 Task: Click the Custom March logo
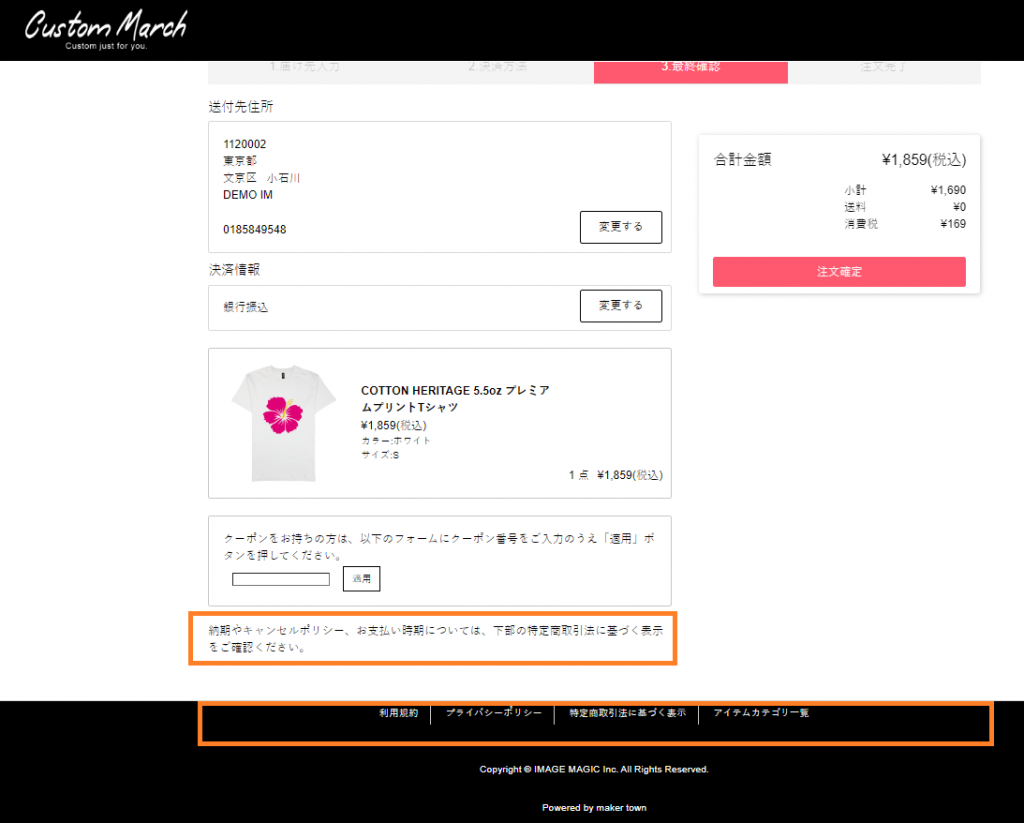point(106,29)
